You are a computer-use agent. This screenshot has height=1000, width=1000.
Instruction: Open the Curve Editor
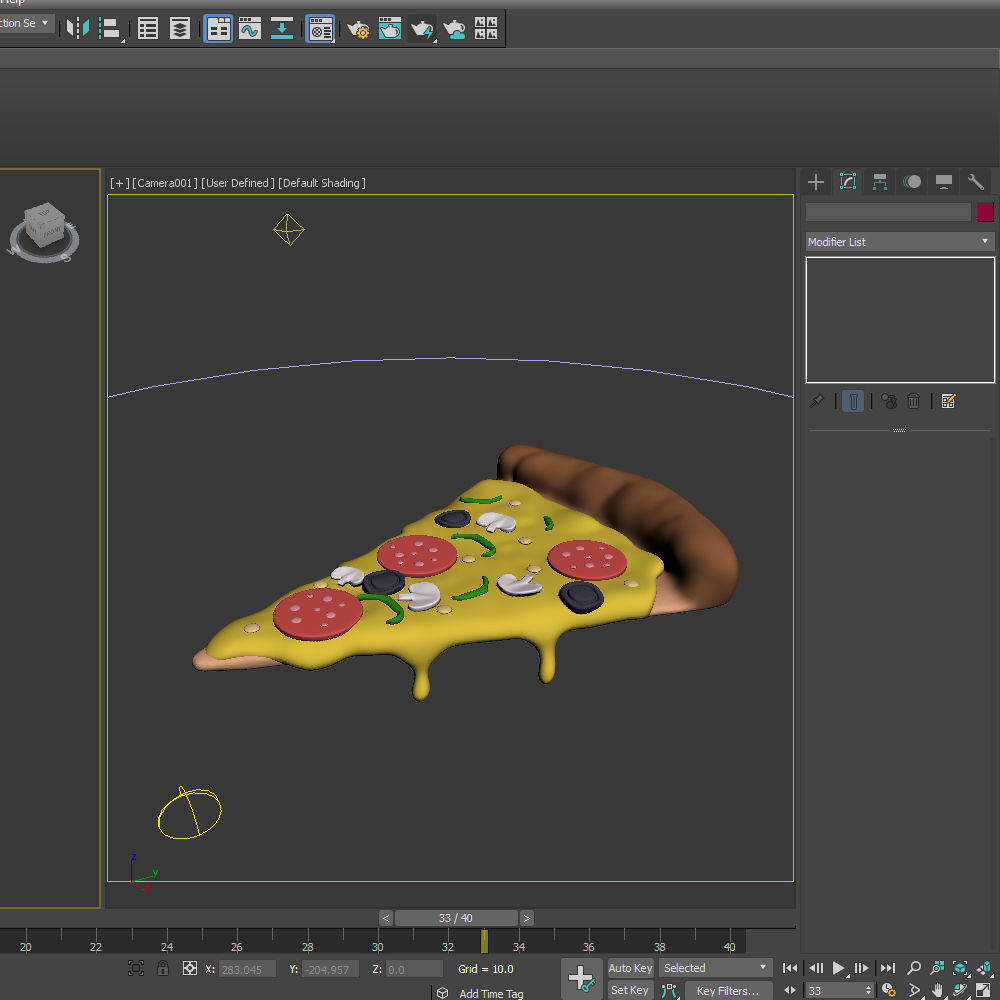pyautogui.click(x=250, y=29)
